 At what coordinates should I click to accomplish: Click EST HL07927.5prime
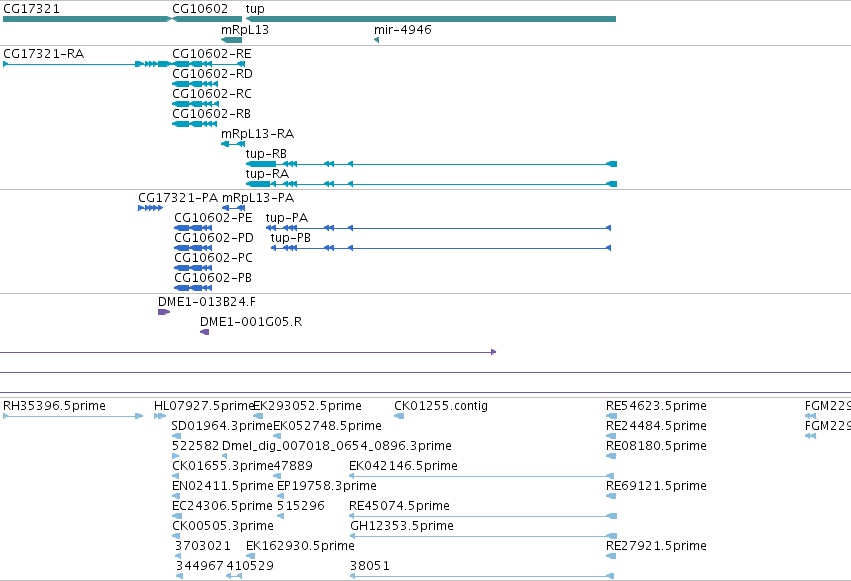(x=204, y=406)
